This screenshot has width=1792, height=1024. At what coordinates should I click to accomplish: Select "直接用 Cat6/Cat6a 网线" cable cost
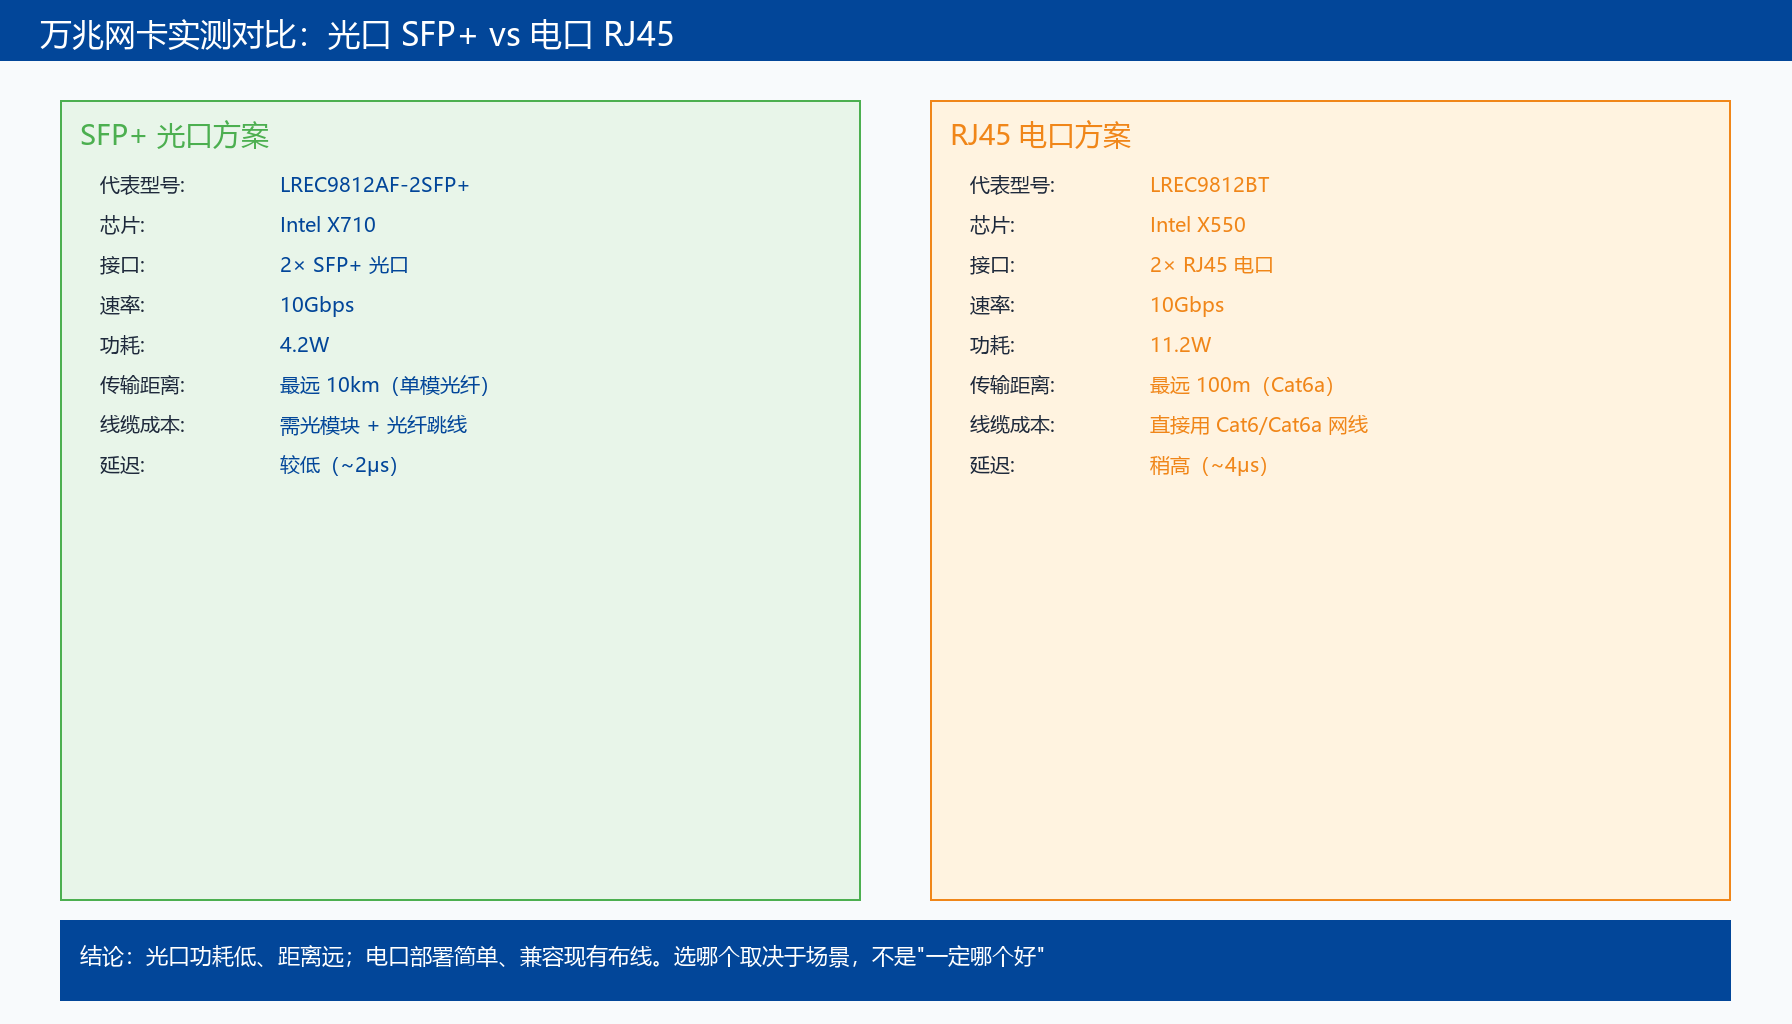point(1259,425)
